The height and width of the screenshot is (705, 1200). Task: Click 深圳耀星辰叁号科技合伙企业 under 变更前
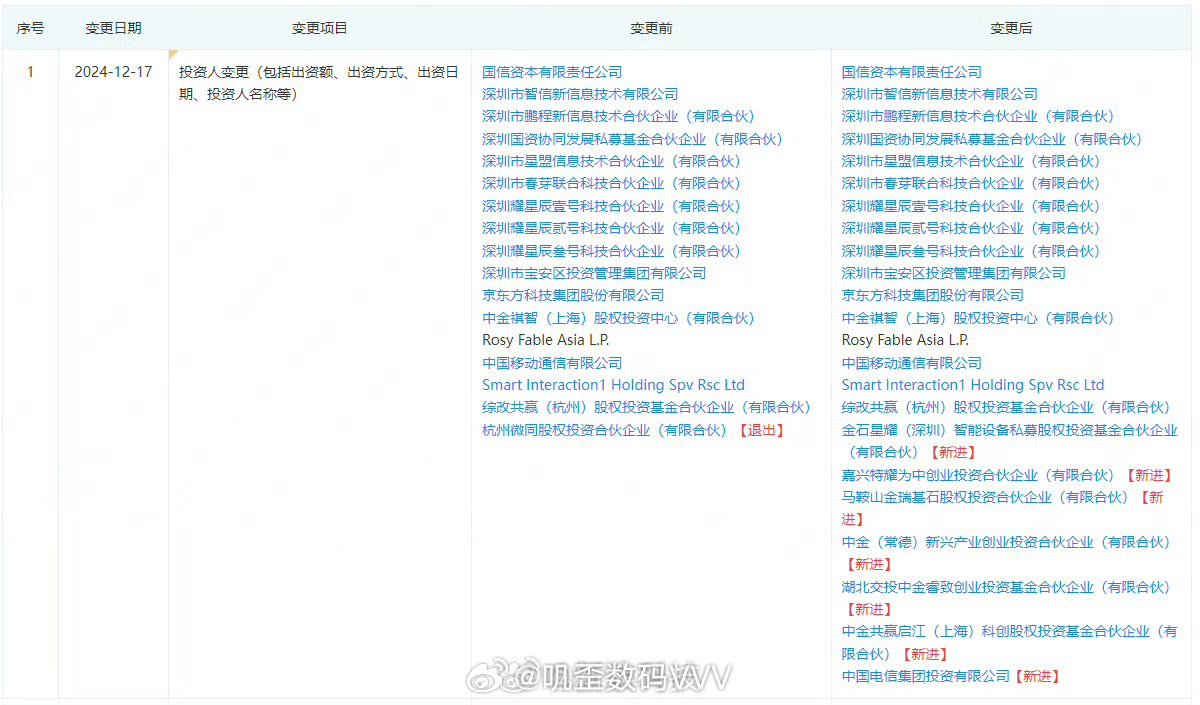[x=611, y=251]
